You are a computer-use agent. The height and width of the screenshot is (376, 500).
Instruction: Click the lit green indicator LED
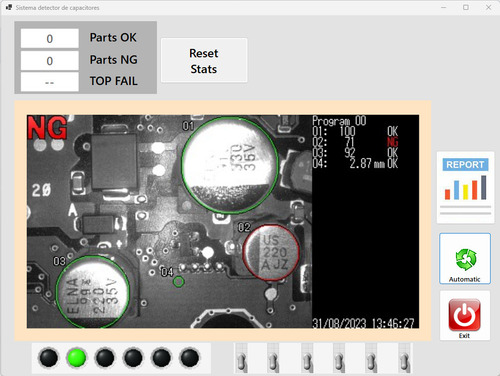pyautogui.click(x=77, y=358)
